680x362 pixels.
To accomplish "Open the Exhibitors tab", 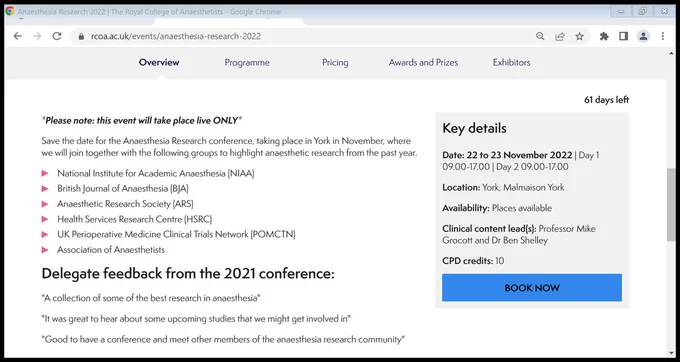I will [x=511, y=62].
